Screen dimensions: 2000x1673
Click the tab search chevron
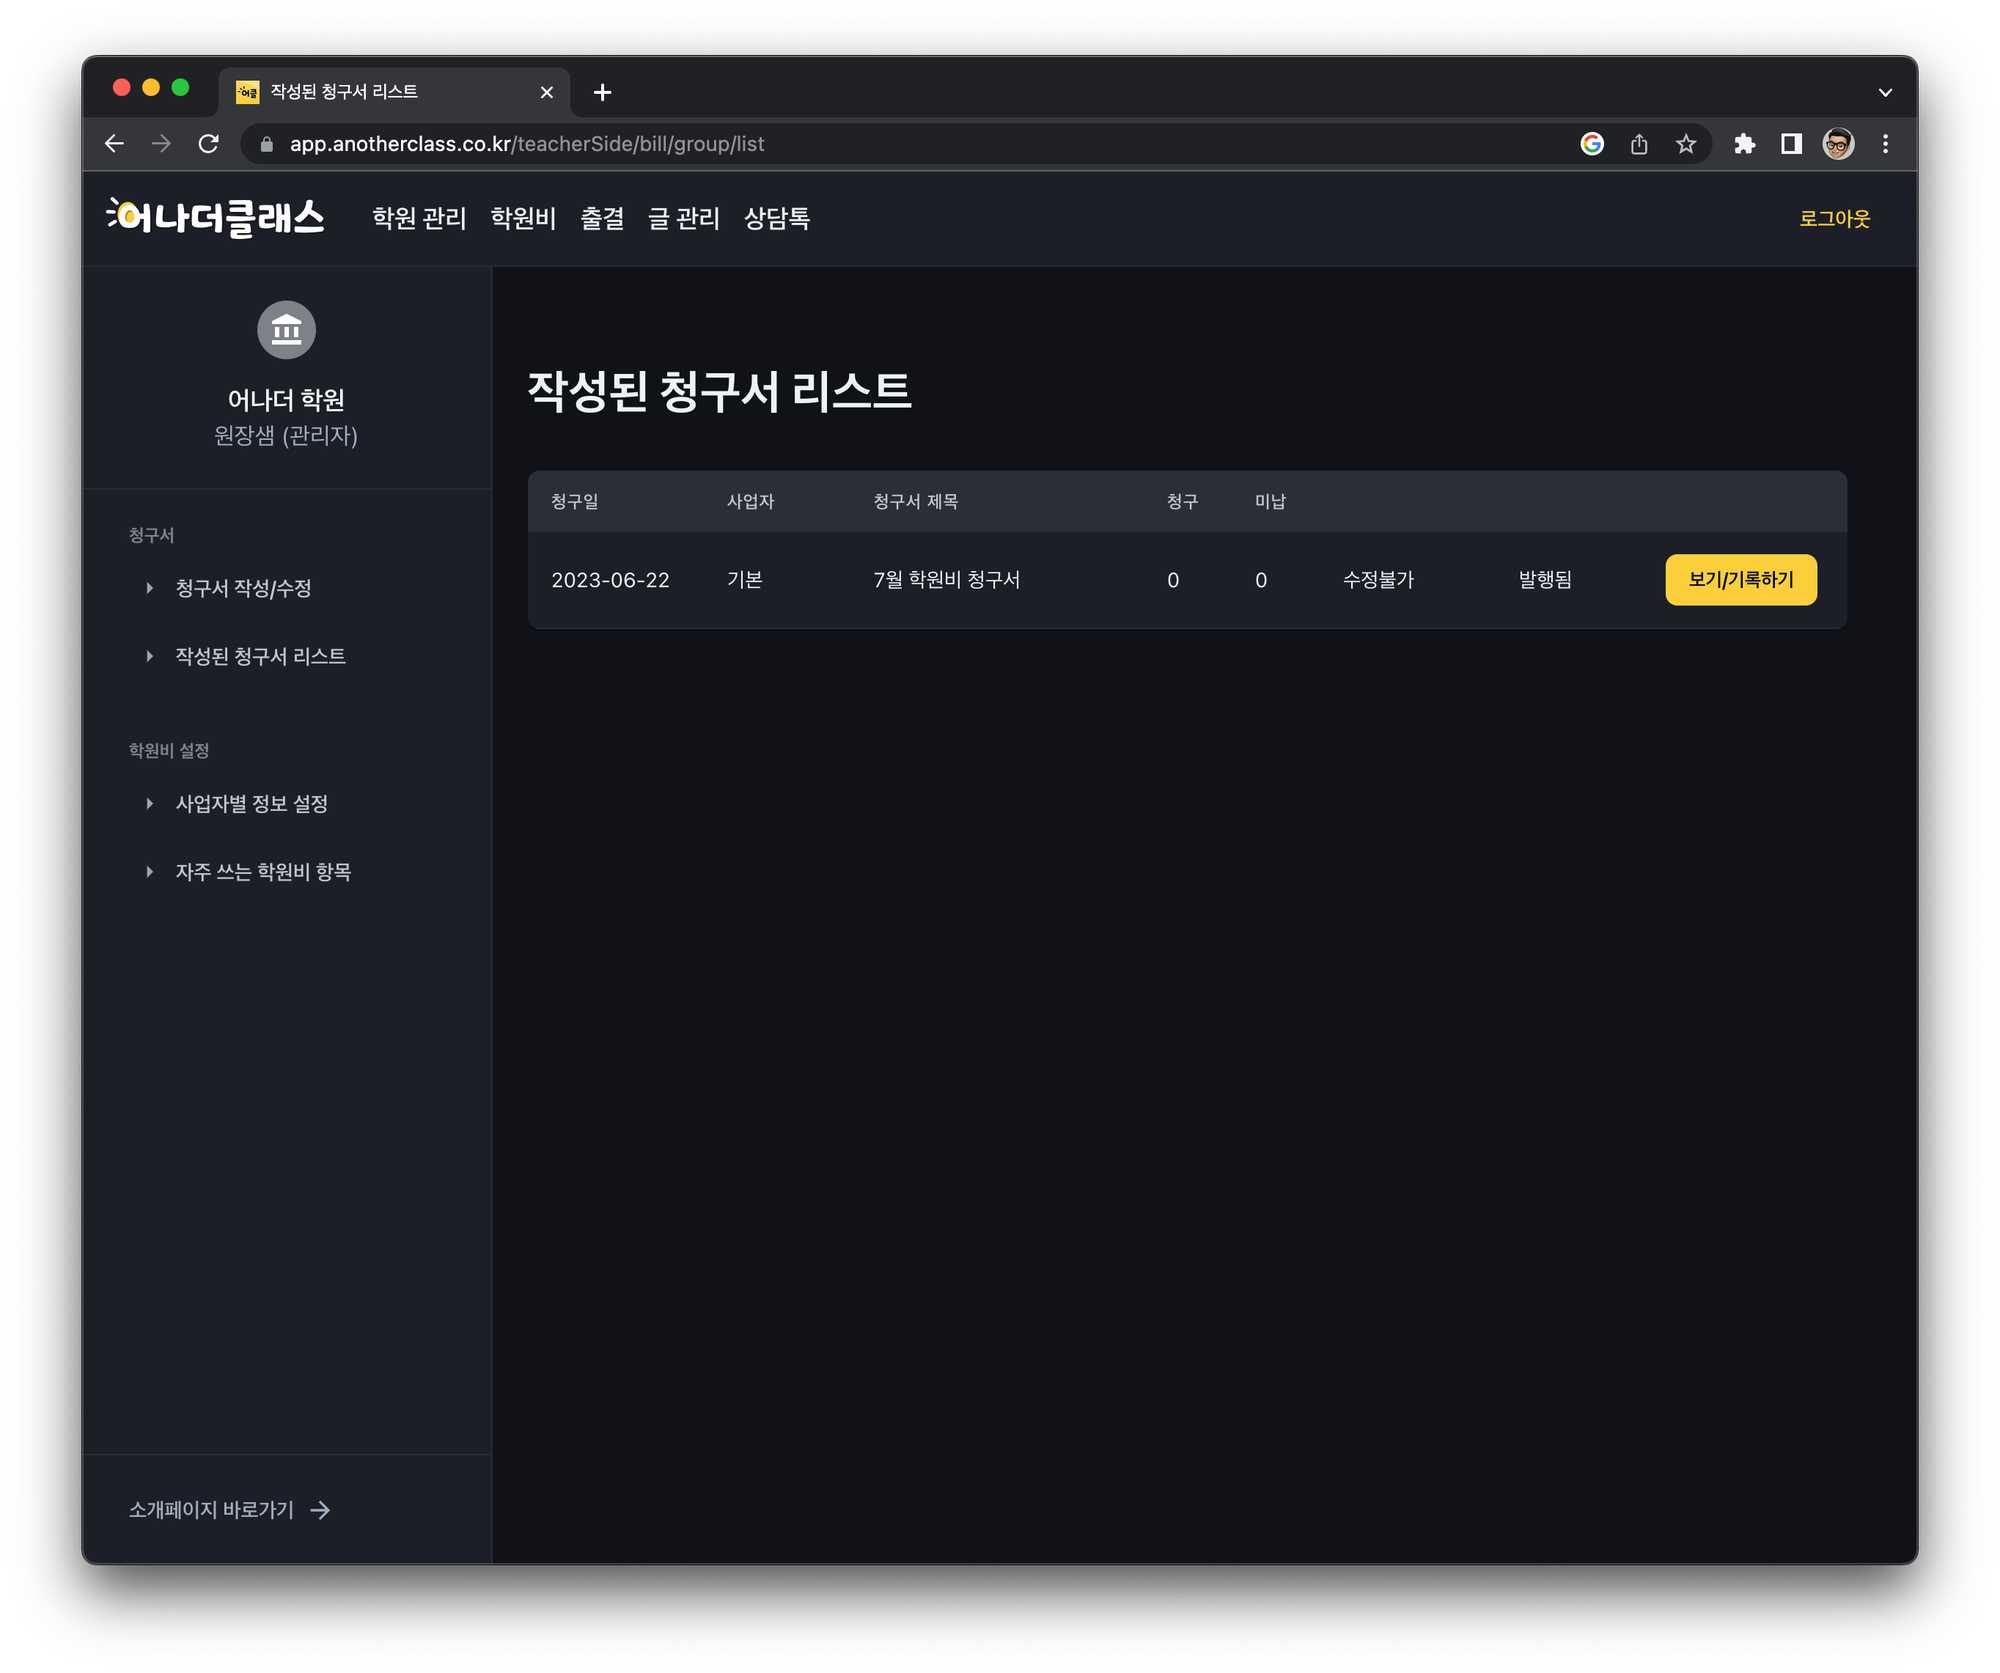(1885, 92)
